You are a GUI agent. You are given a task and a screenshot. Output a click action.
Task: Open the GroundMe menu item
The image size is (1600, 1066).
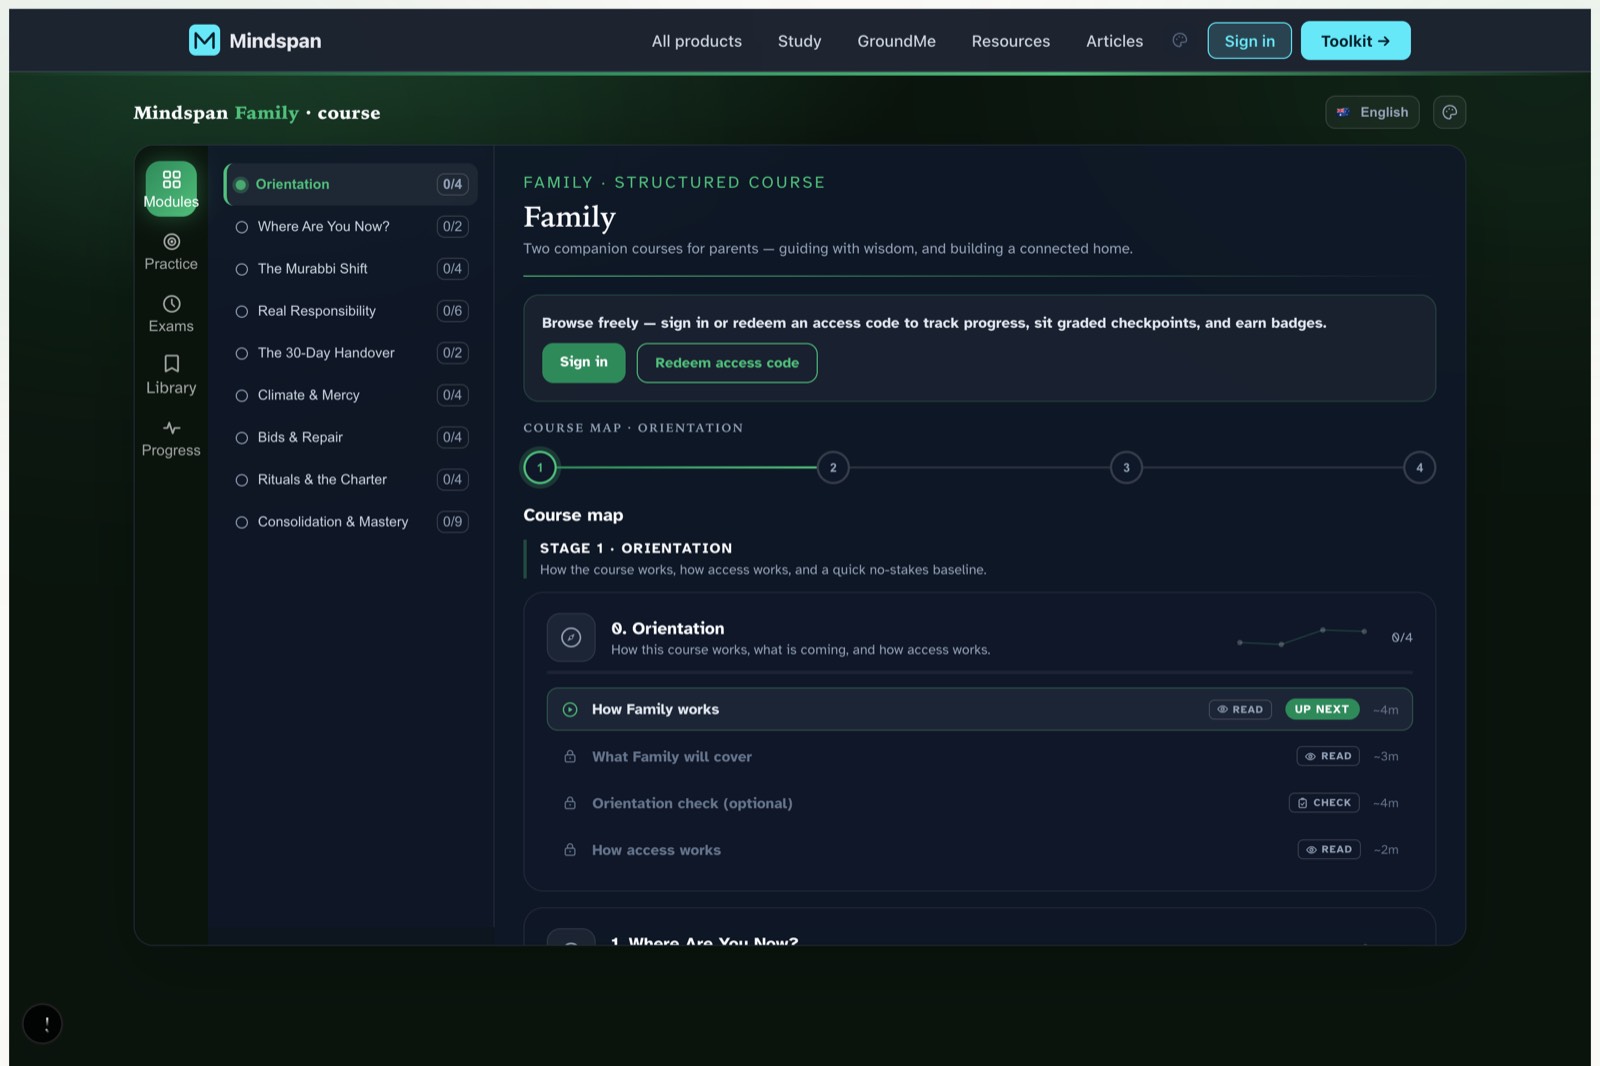pyautogui.click(x=896, y=41)
